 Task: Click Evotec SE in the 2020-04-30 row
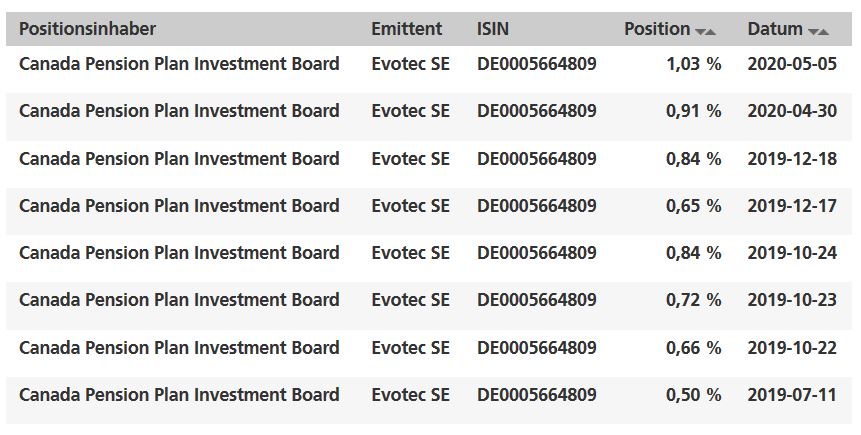(x=410, y=111)
